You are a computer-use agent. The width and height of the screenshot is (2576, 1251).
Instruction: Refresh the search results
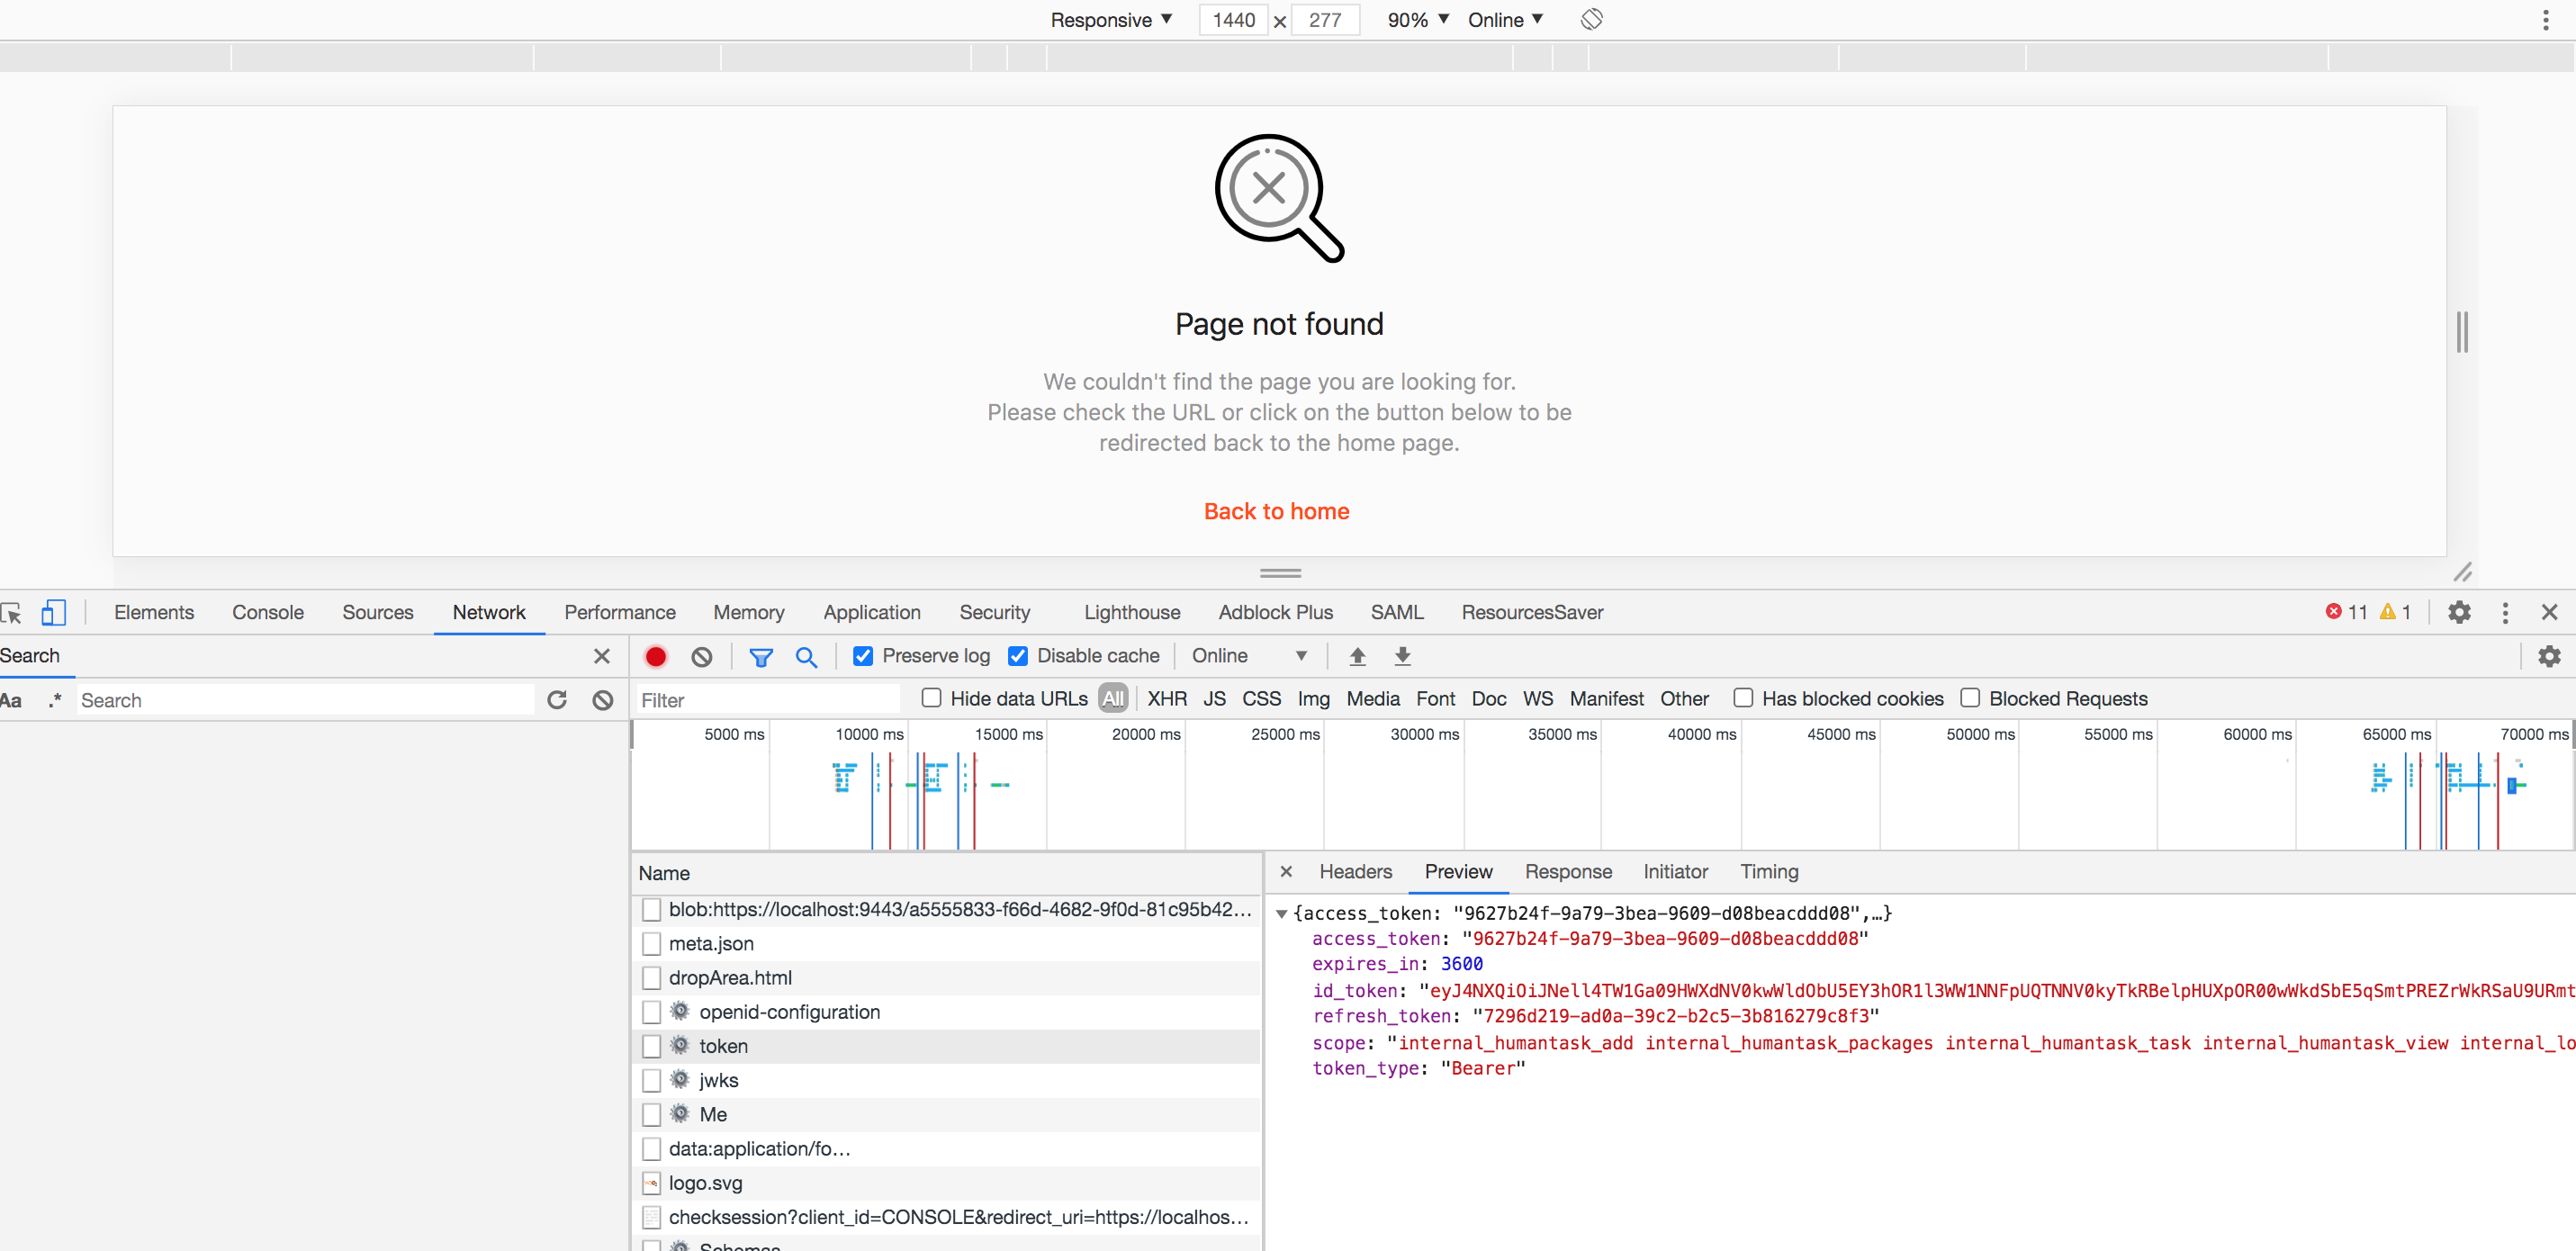click(557, 699)
